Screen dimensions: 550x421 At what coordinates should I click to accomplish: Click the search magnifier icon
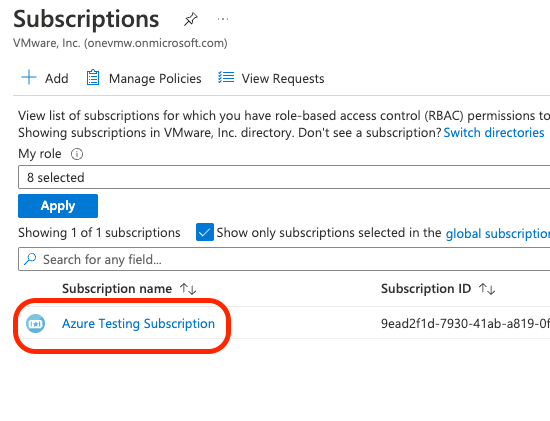(30, 259)
